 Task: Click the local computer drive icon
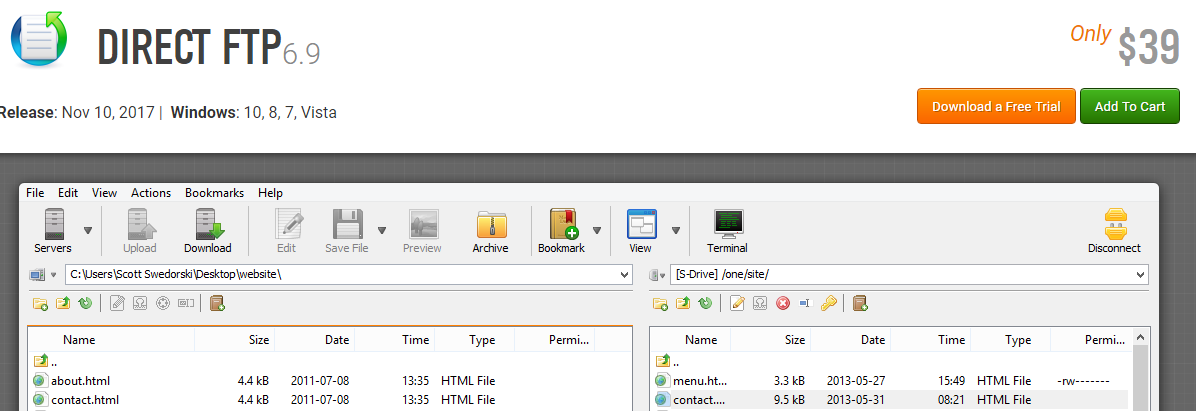pyautogui.click(x=37, y=275)
